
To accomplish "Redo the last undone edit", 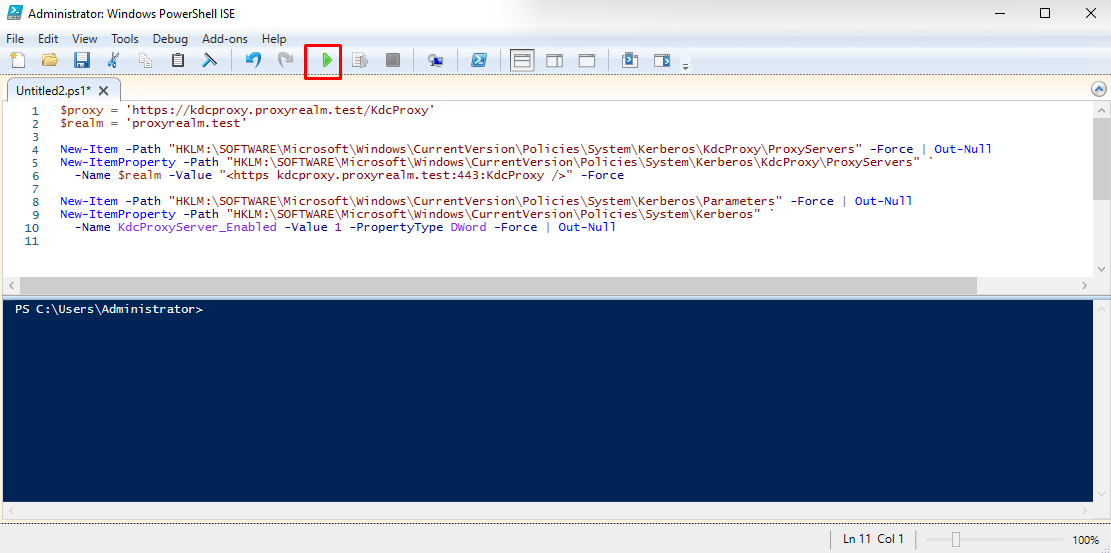I will (x=286, y=60).
